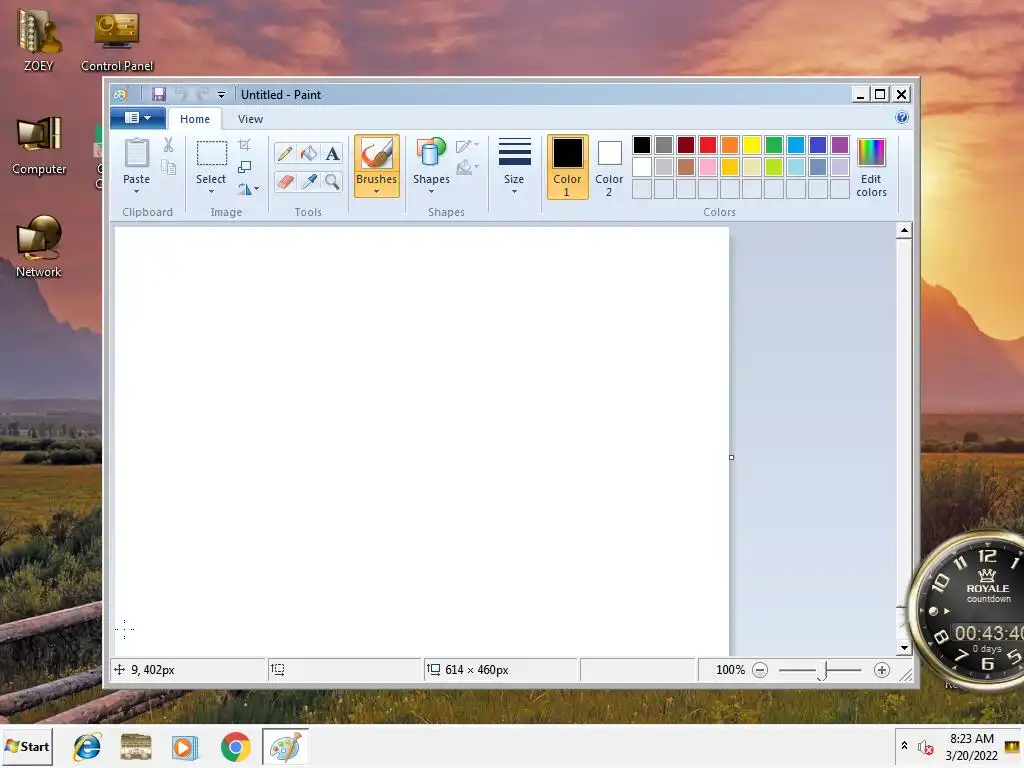Click the Edit colors rainbow icon
The width and height of the screenshot is (1024, 768).
click(x=871, y=153)
